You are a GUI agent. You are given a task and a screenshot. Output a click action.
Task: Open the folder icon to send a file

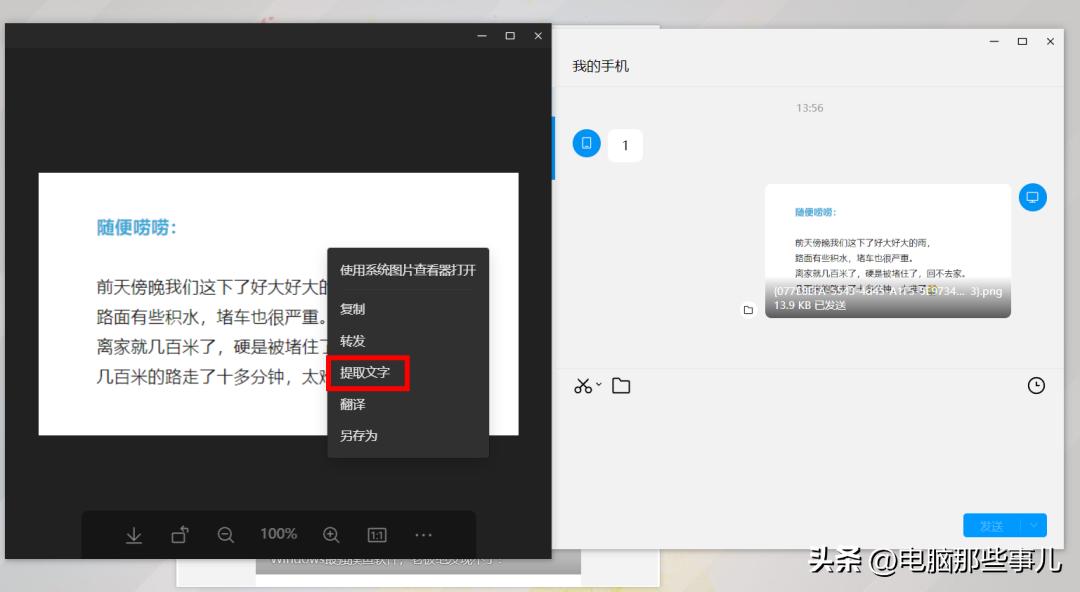[622, 386]
